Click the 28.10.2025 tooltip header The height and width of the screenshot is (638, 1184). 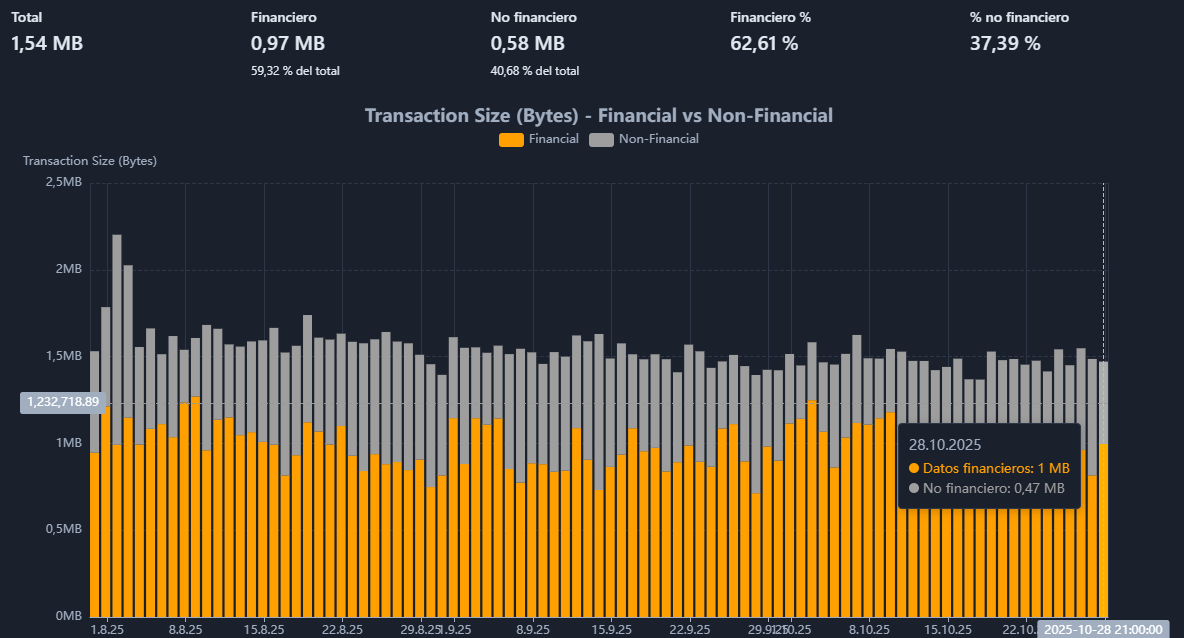click(941, 443)
